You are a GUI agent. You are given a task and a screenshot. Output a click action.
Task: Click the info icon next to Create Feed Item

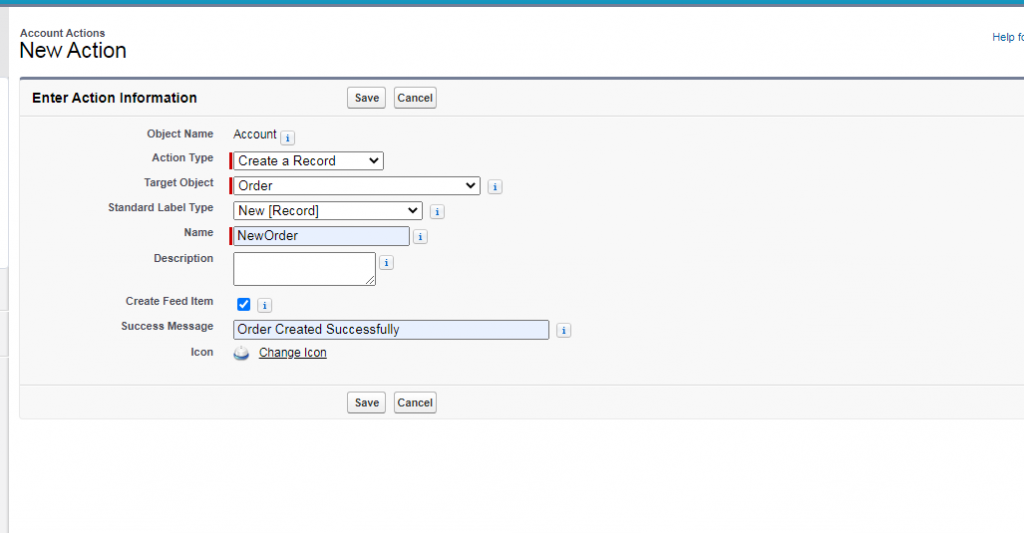click(264, 305)
